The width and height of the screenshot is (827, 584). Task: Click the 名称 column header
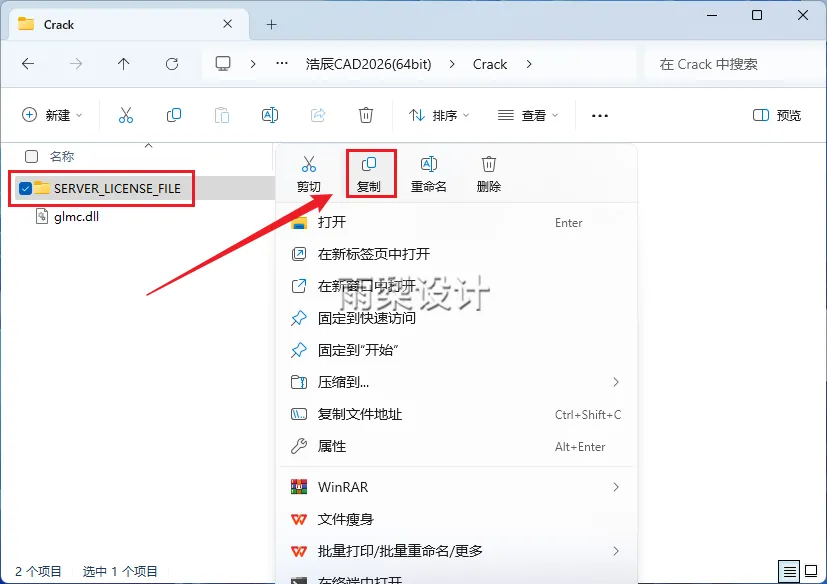coord(62,156)
